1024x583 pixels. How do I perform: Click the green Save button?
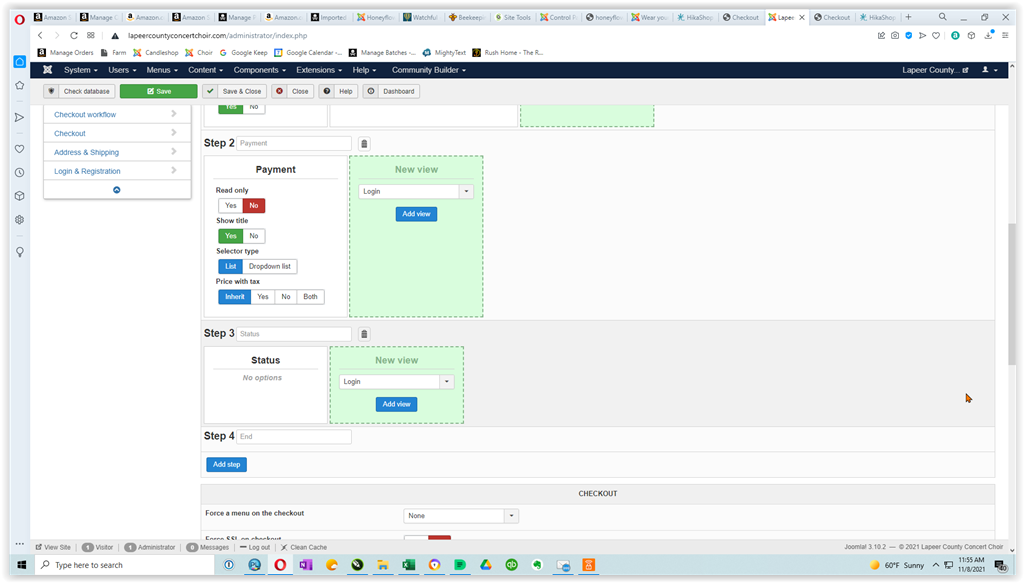point(159,91)
